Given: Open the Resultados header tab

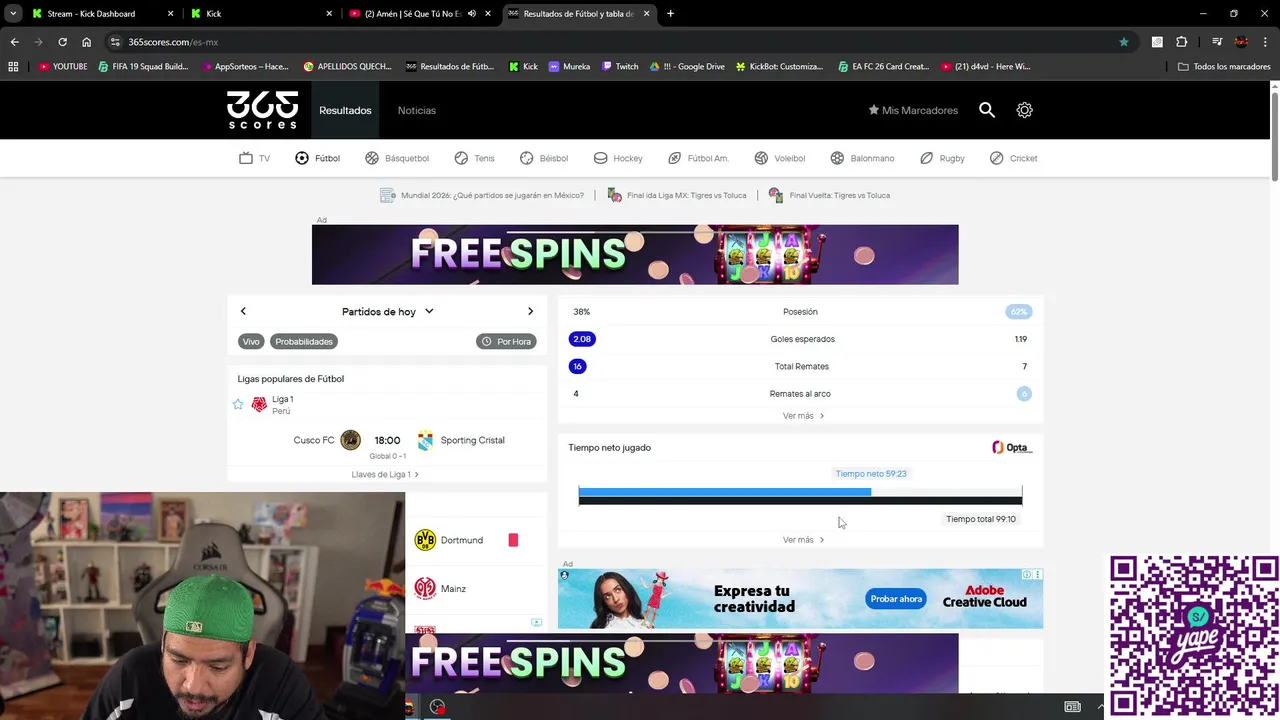Looking at the screenshot, I should 345,110.
